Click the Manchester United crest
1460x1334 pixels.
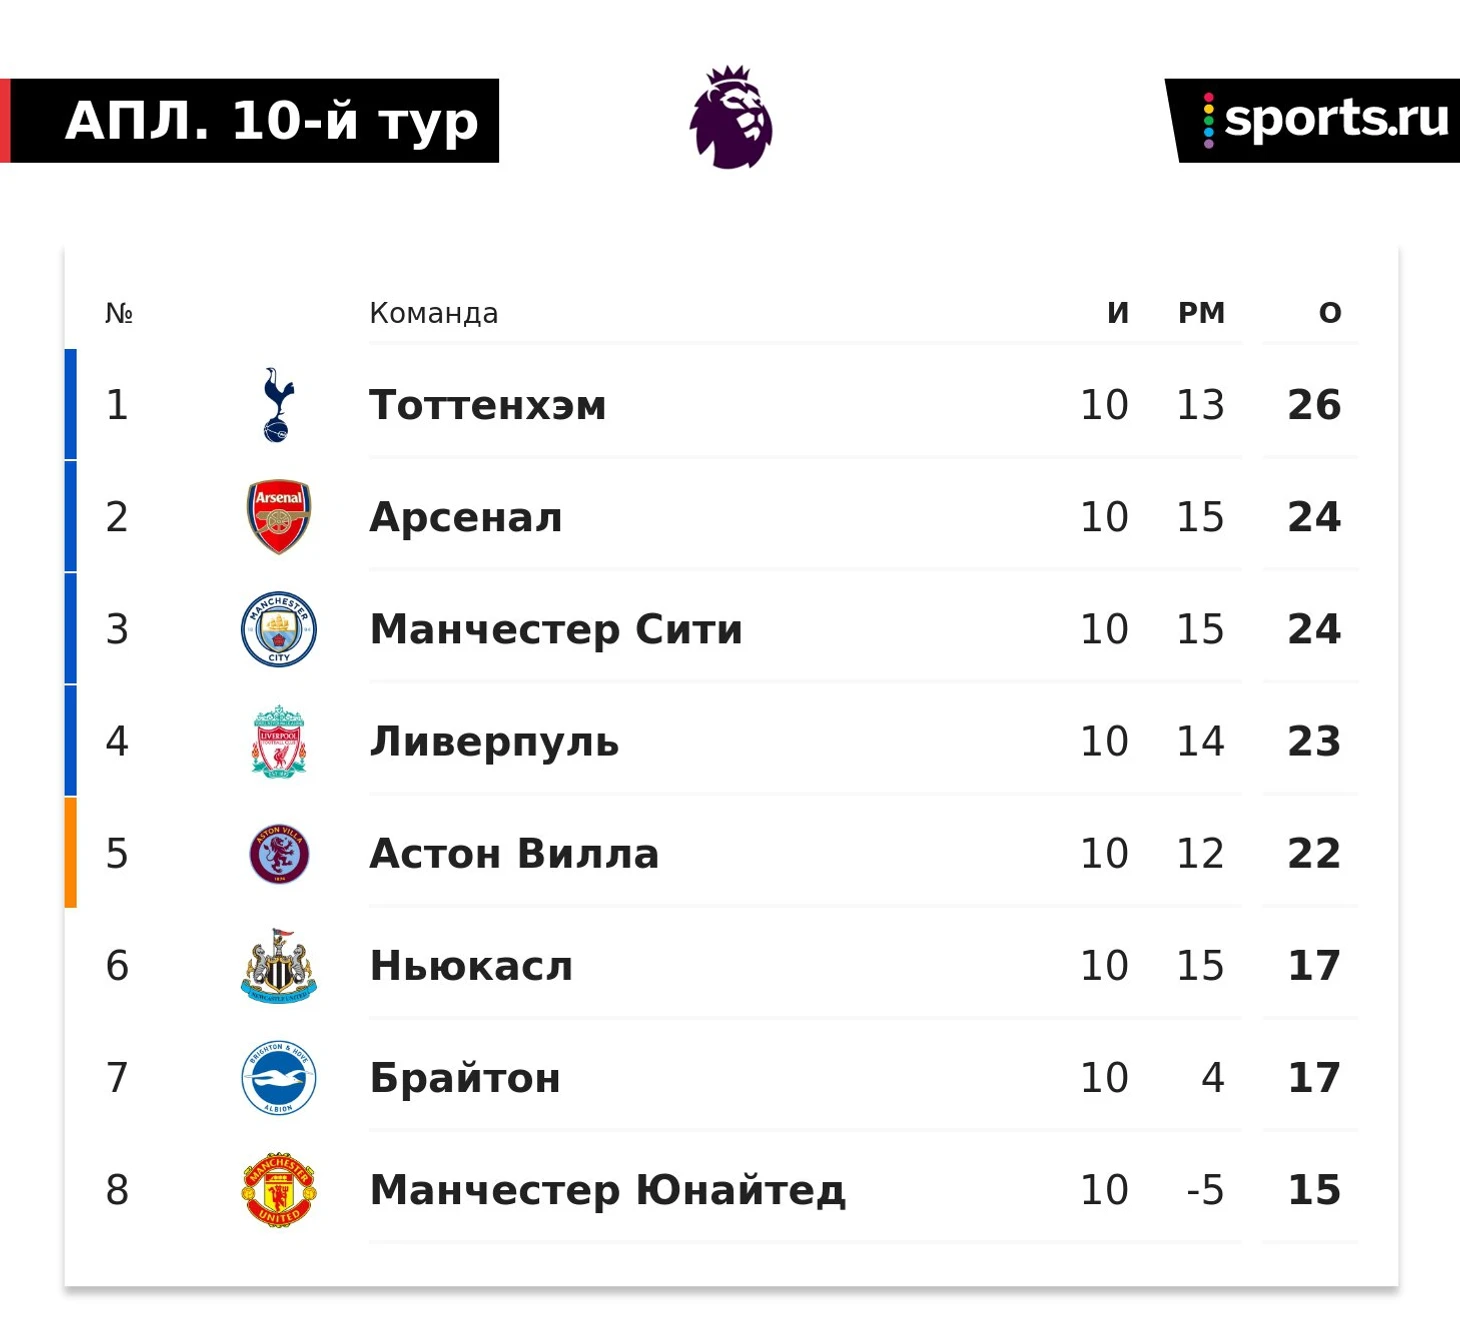(x=279, y=1190)
